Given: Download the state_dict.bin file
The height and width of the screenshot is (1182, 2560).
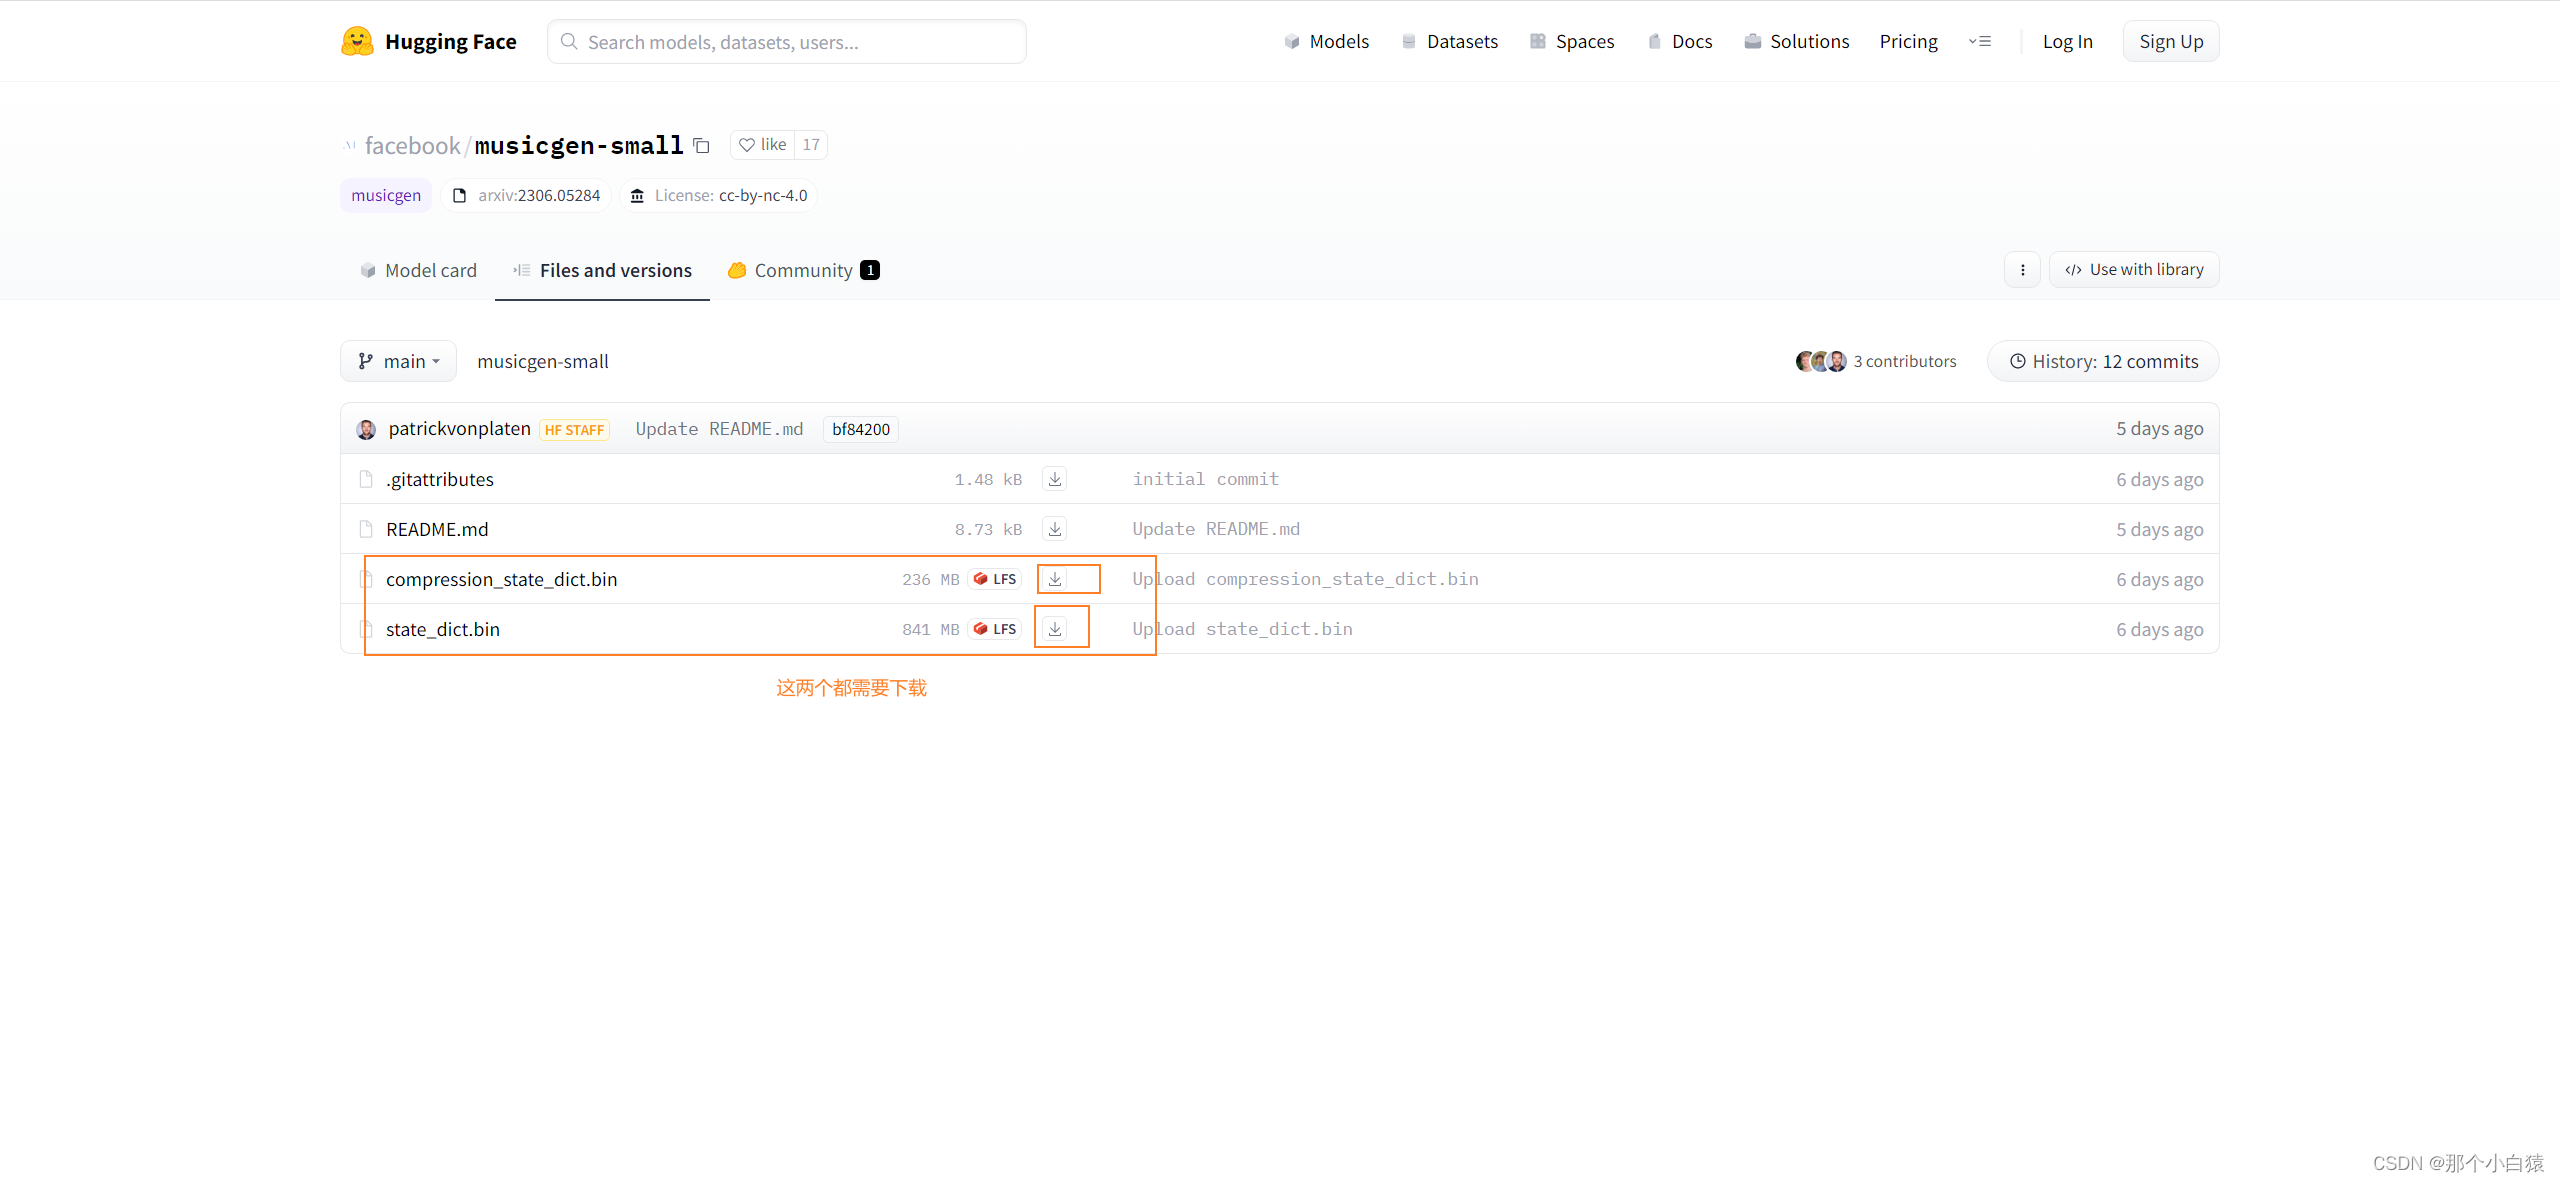Looking at the screenshot, I should click(1054, 629).
